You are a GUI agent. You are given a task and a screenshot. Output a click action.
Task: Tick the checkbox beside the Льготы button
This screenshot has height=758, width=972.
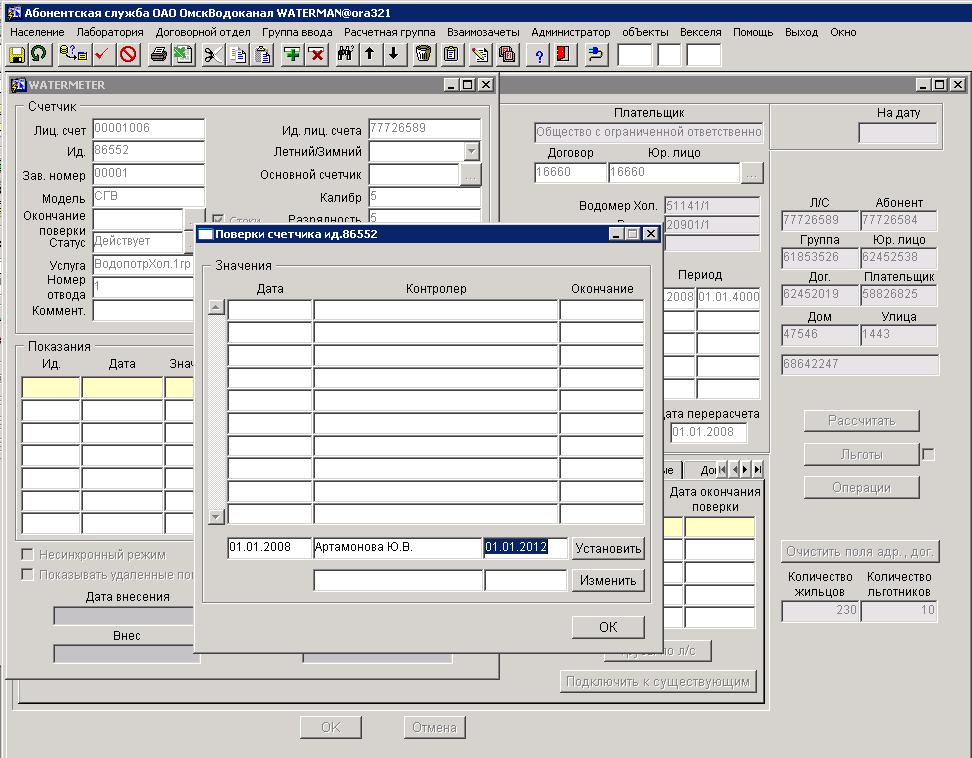tap(928, 454)
